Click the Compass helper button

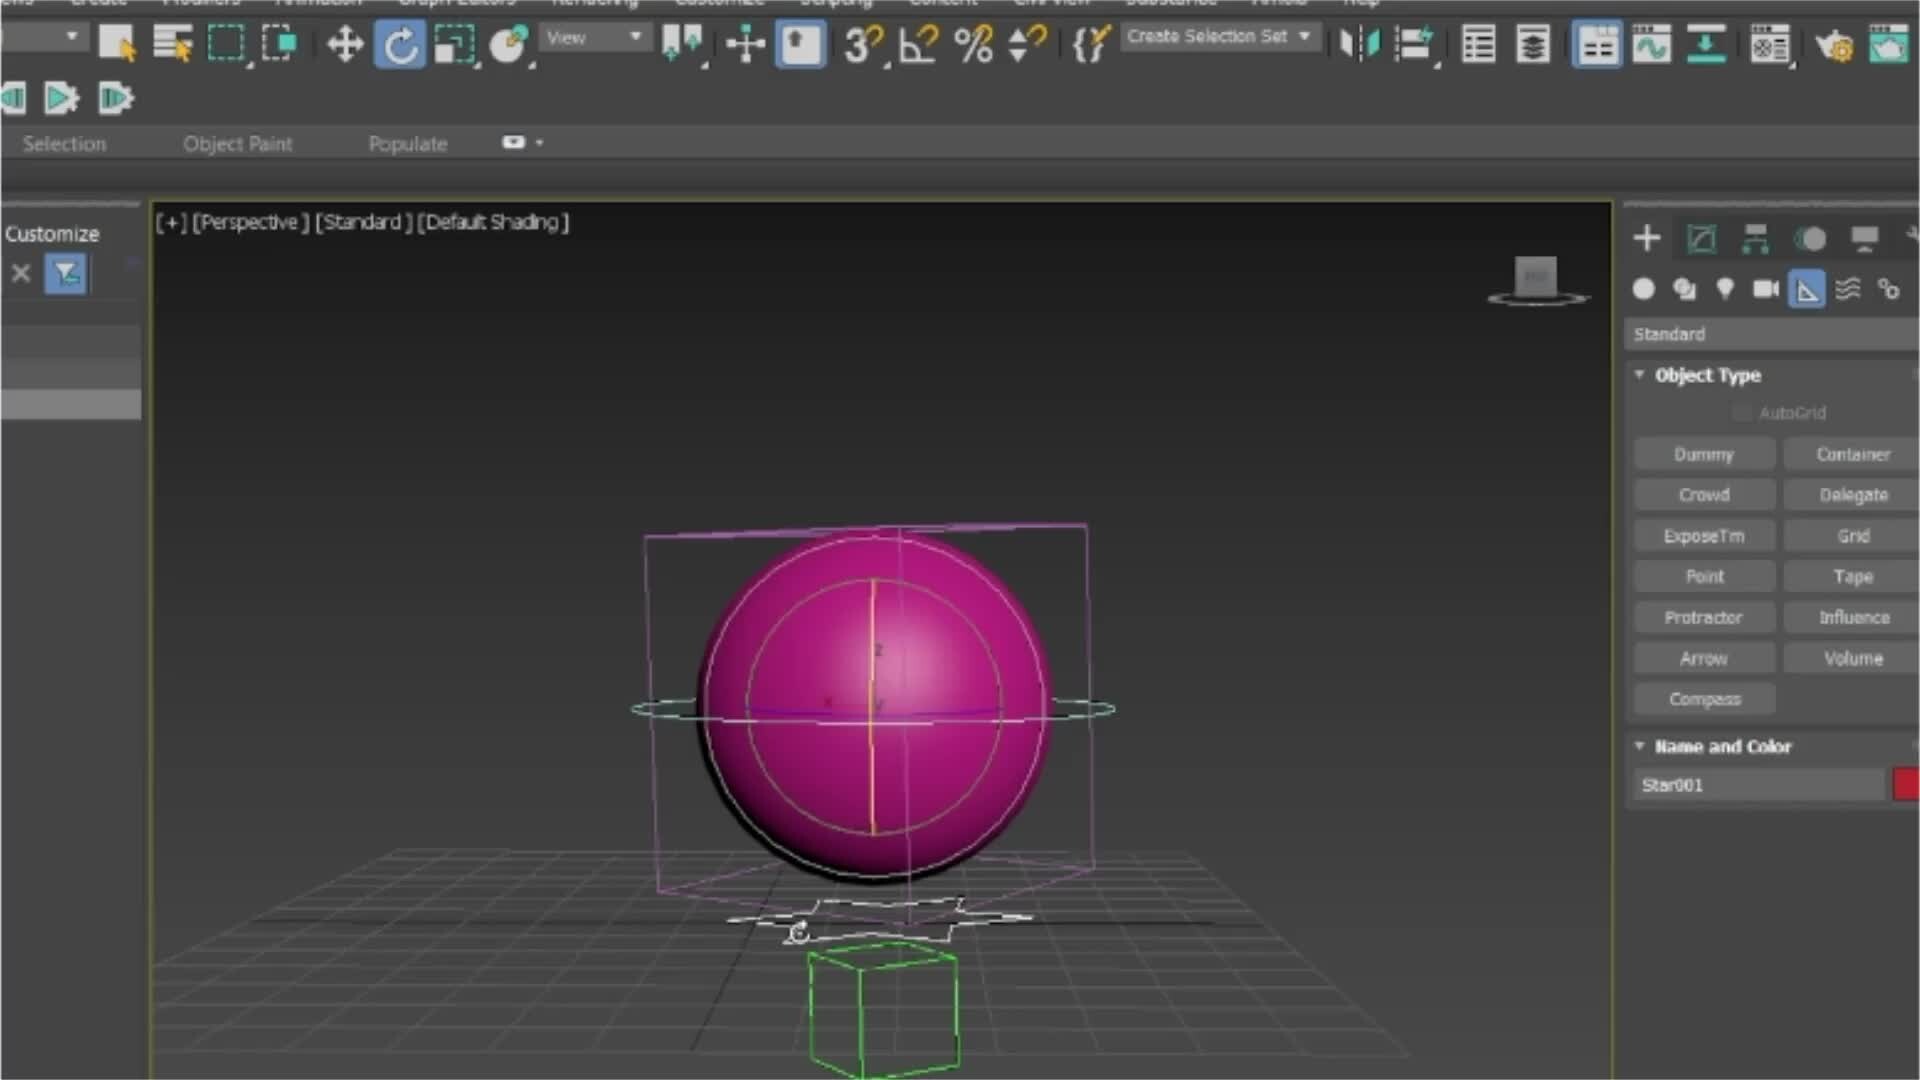[1703, 698]
